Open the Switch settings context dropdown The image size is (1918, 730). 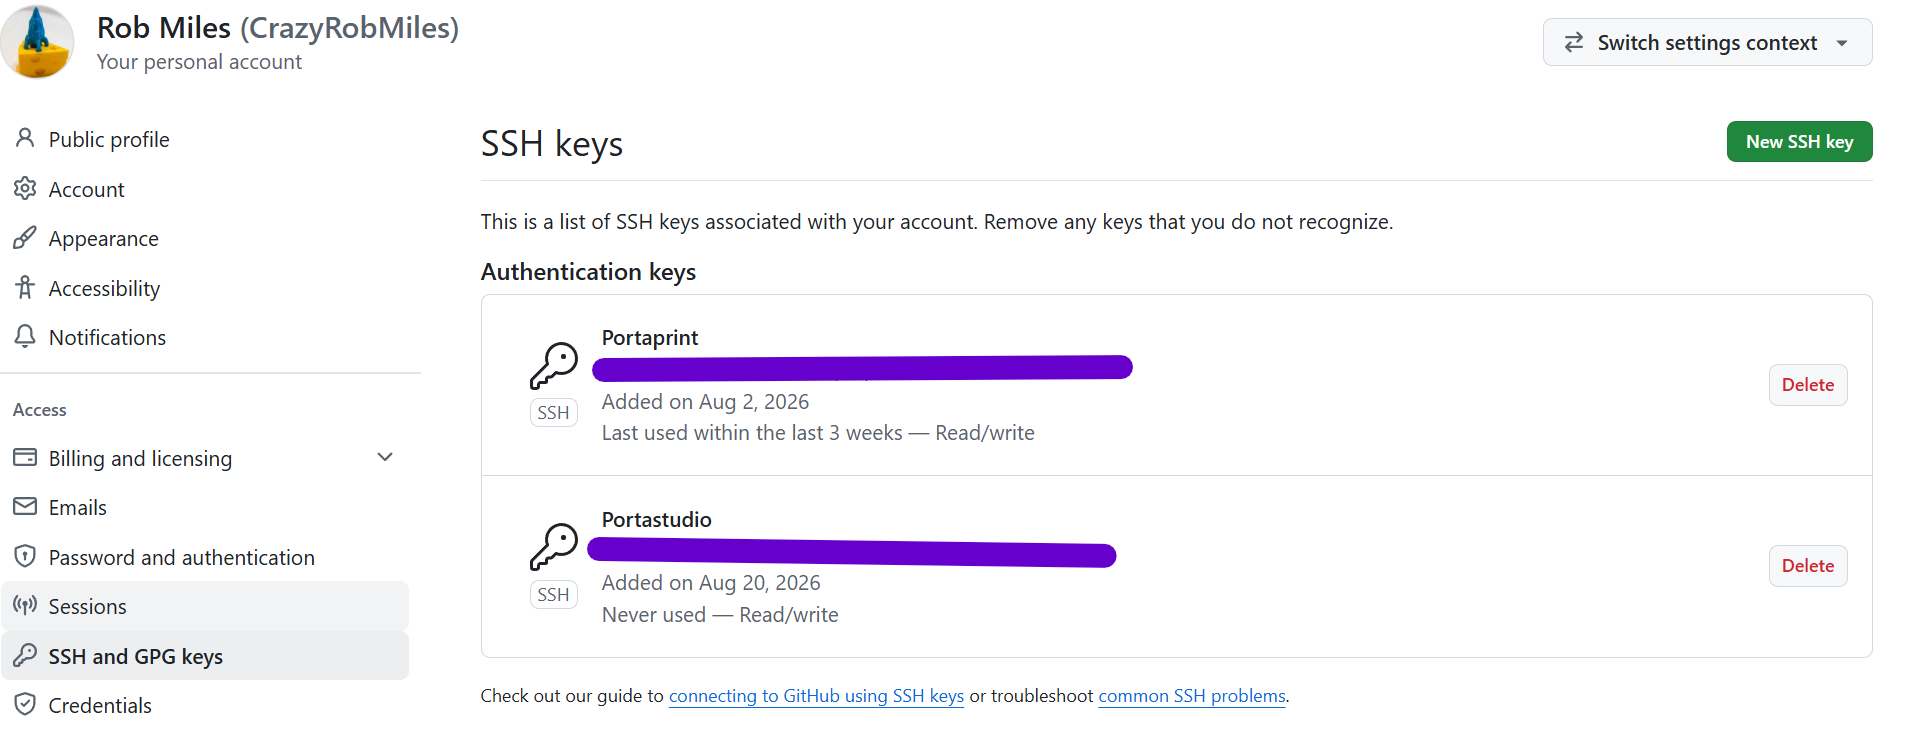pyautogui.click(x=1707, y=42)
